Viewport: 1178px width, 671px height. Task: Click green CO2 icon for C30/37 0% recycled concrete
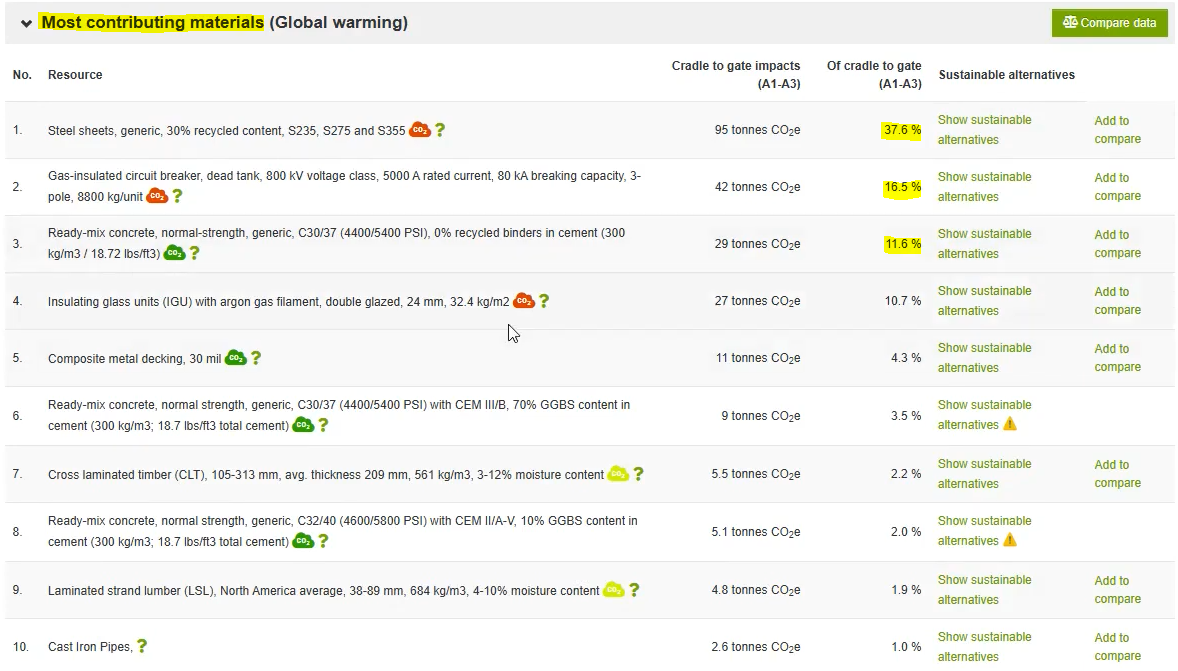(x=174, y=253)
